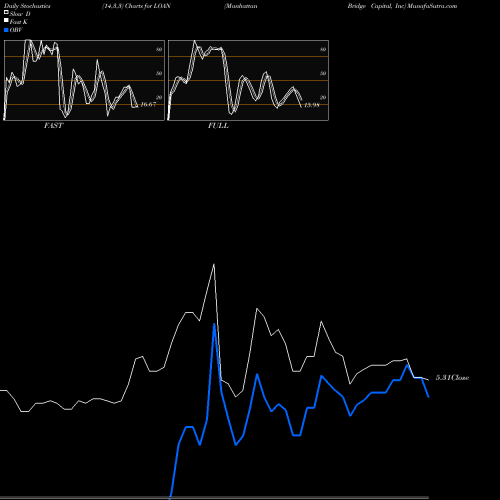Select the 'Daily Stochastics' title text
Screen dimensions: 500x500
[27, 6]
